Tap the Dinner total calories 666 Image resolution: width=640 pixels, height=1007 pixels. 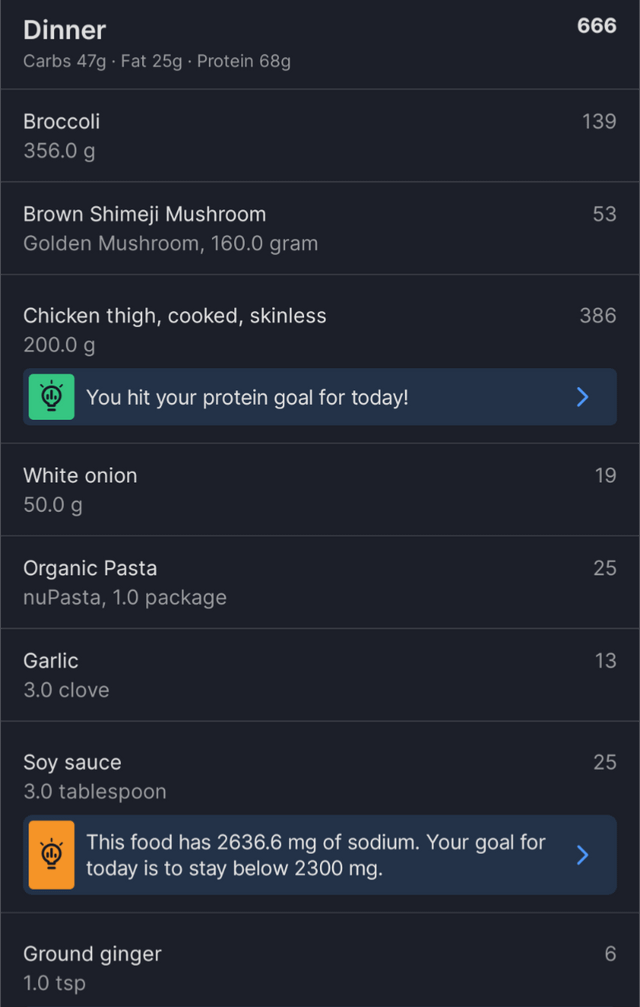coord(596,26)
